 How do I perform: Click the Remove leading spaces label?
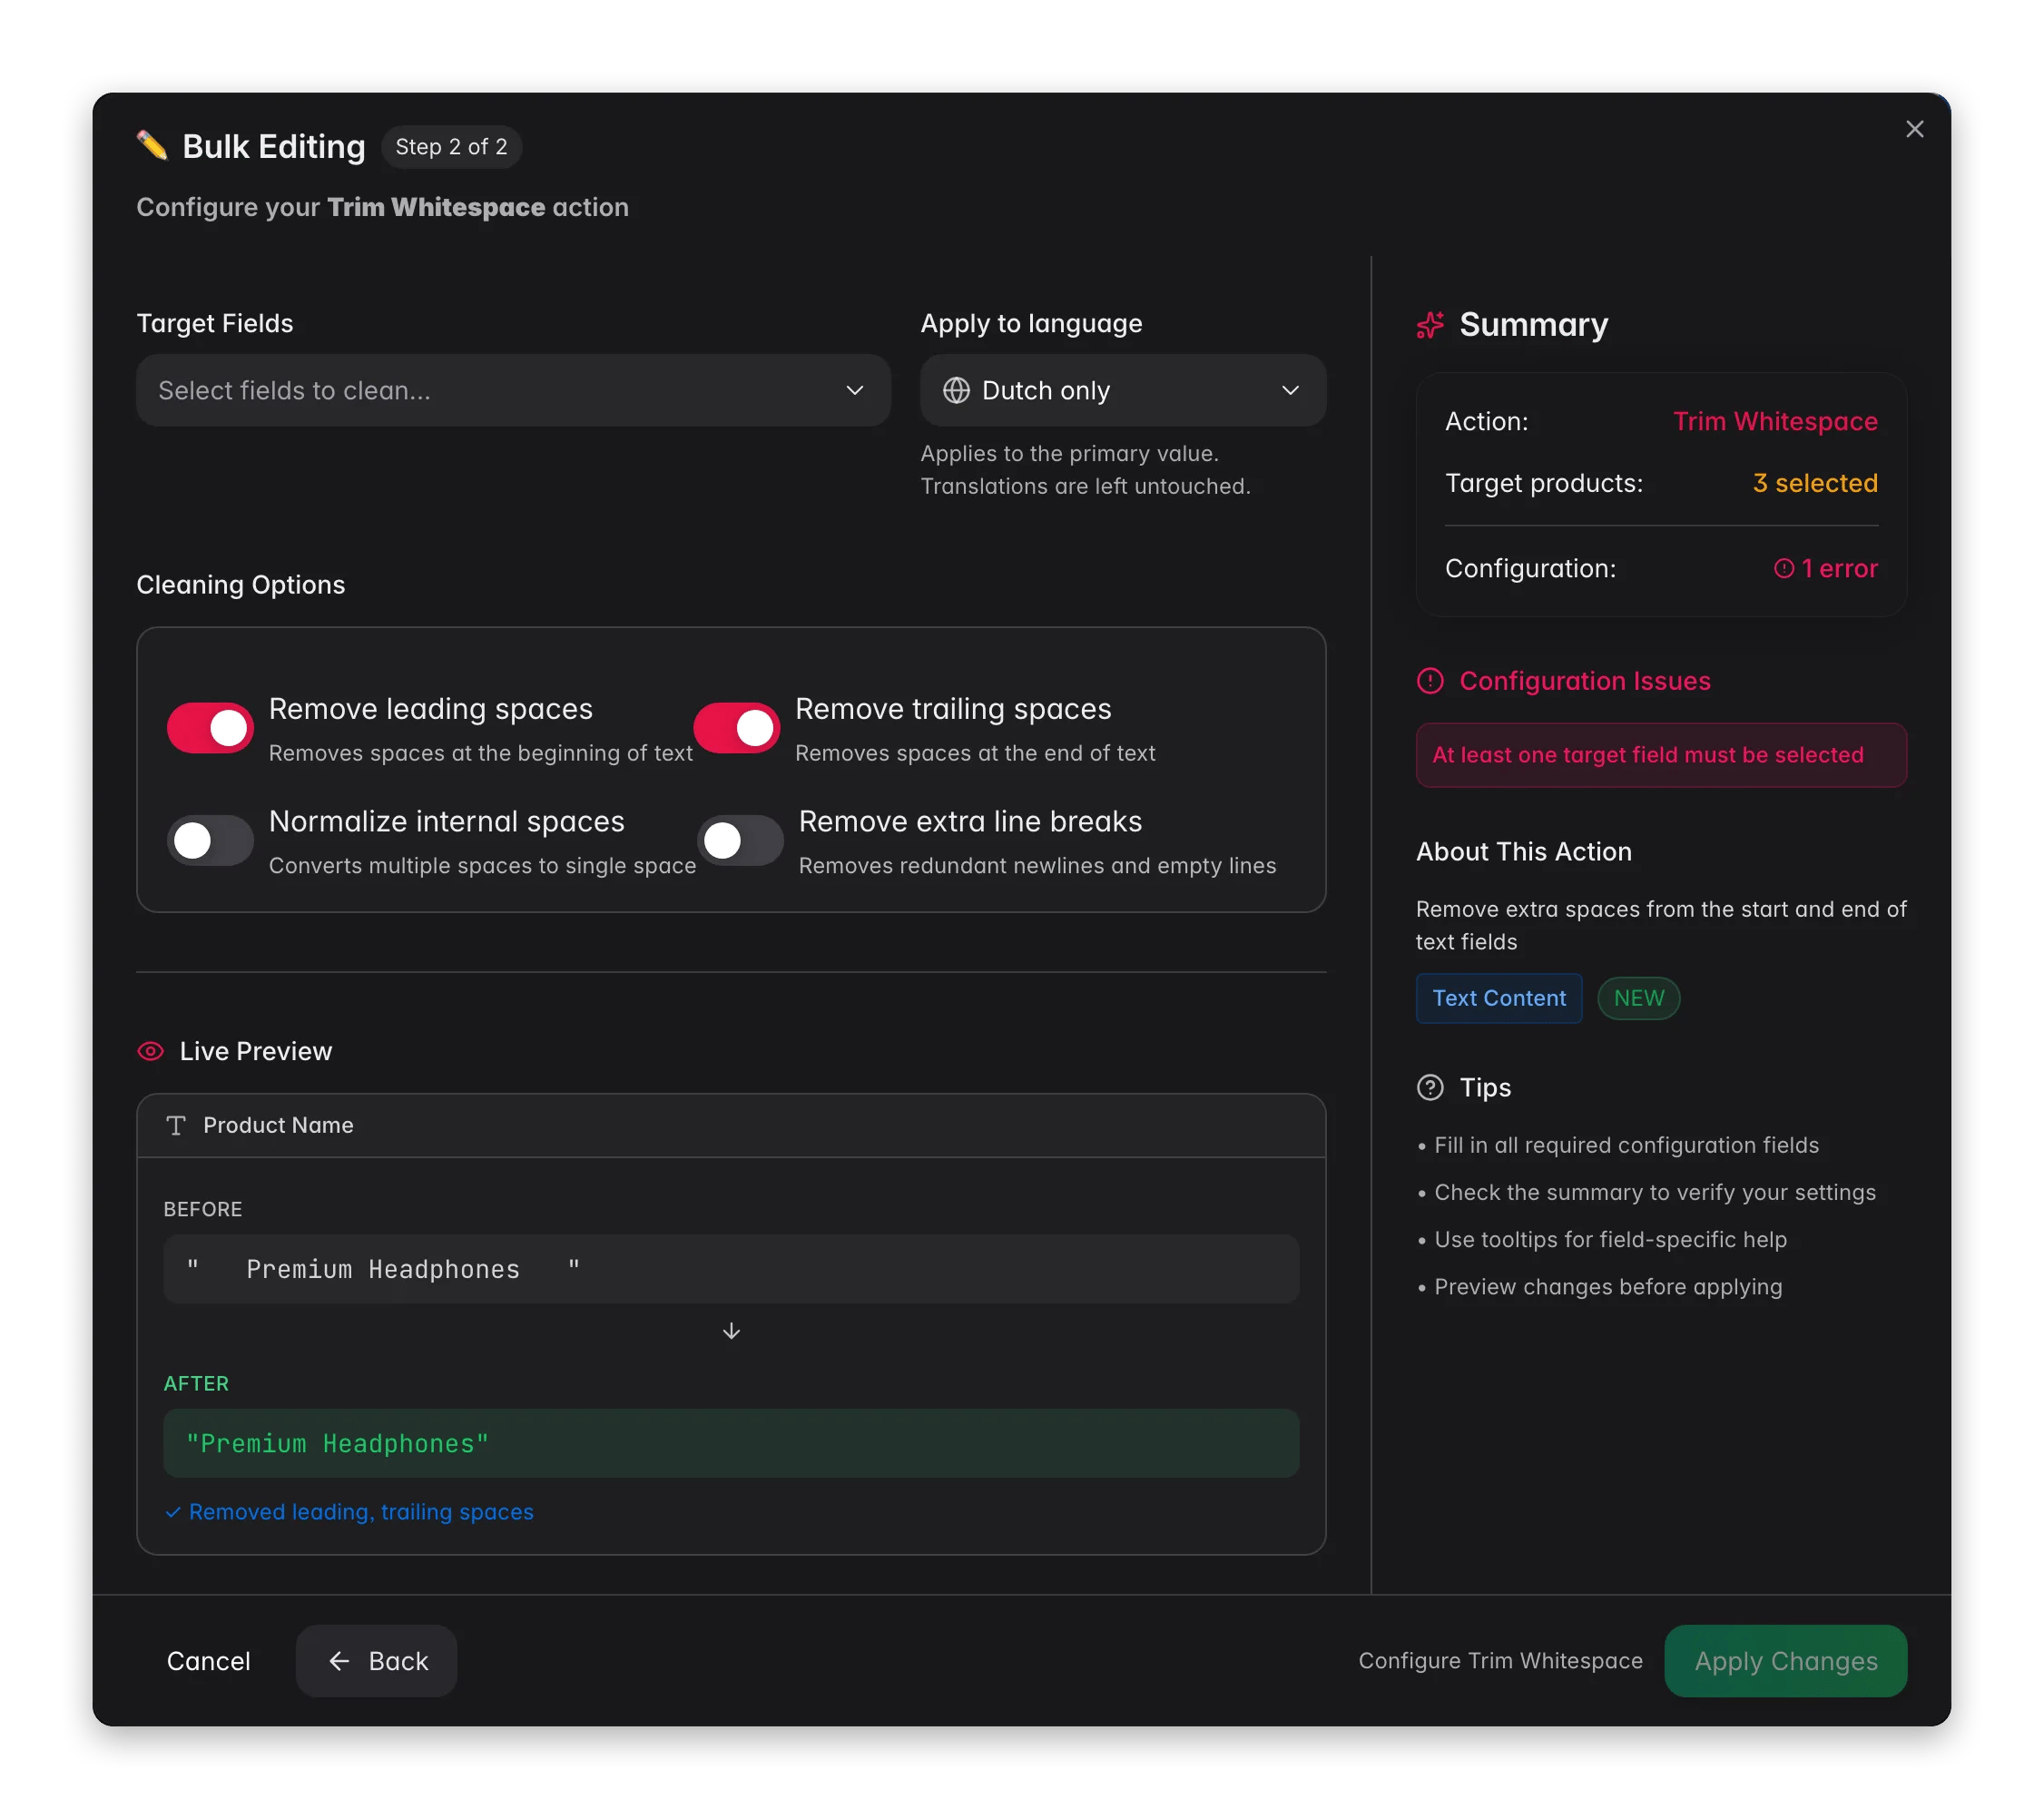431,709
